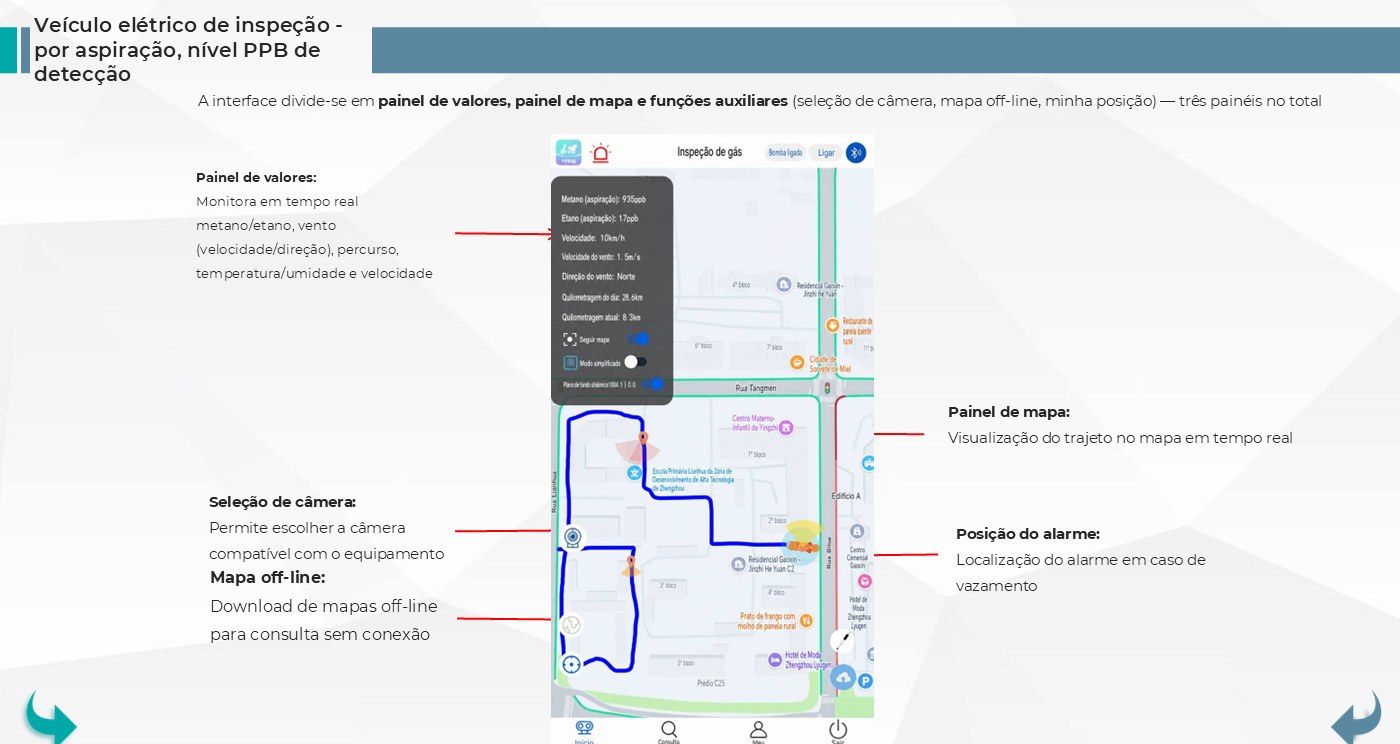Toggle the Plano de fundo dinâmico switch
Image resolution: width=1400 pixels, height=744 pixels.
click(653, 384)
